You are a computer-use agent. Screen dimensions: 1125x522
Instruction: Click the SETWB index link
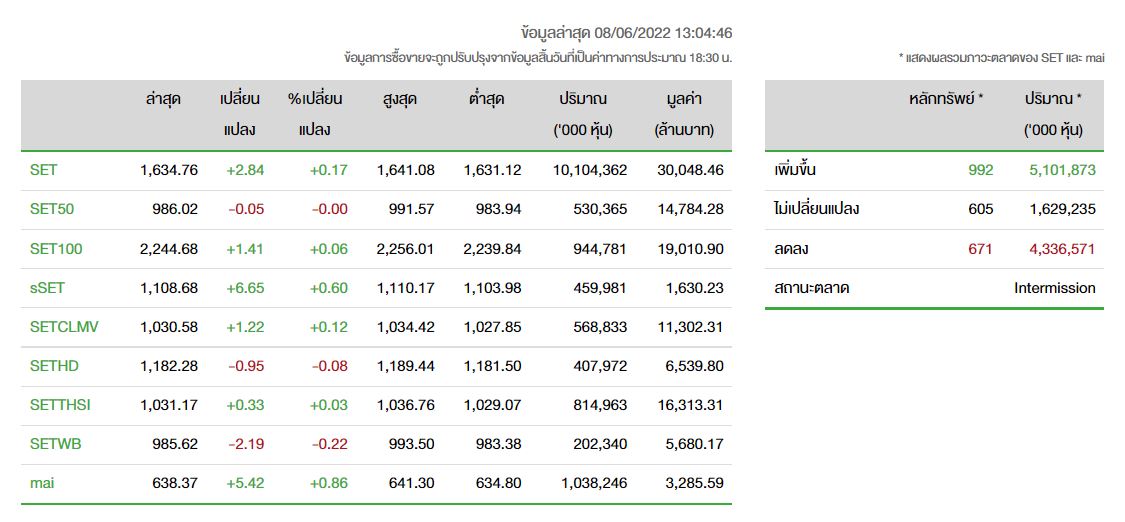click(x=55, y=444)
